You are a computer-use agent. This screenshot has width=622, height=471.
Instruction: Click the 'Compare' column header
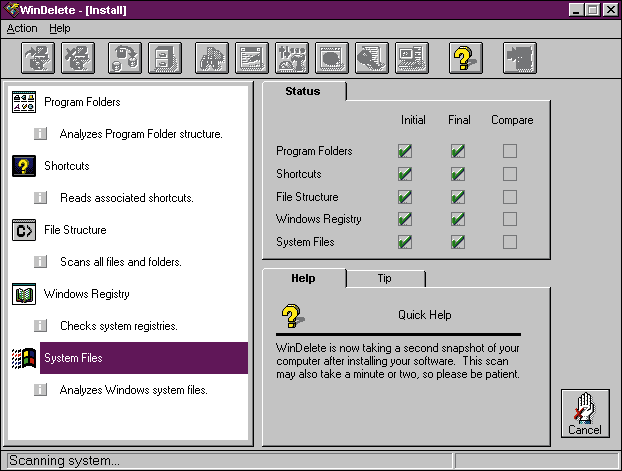(512, 120)
